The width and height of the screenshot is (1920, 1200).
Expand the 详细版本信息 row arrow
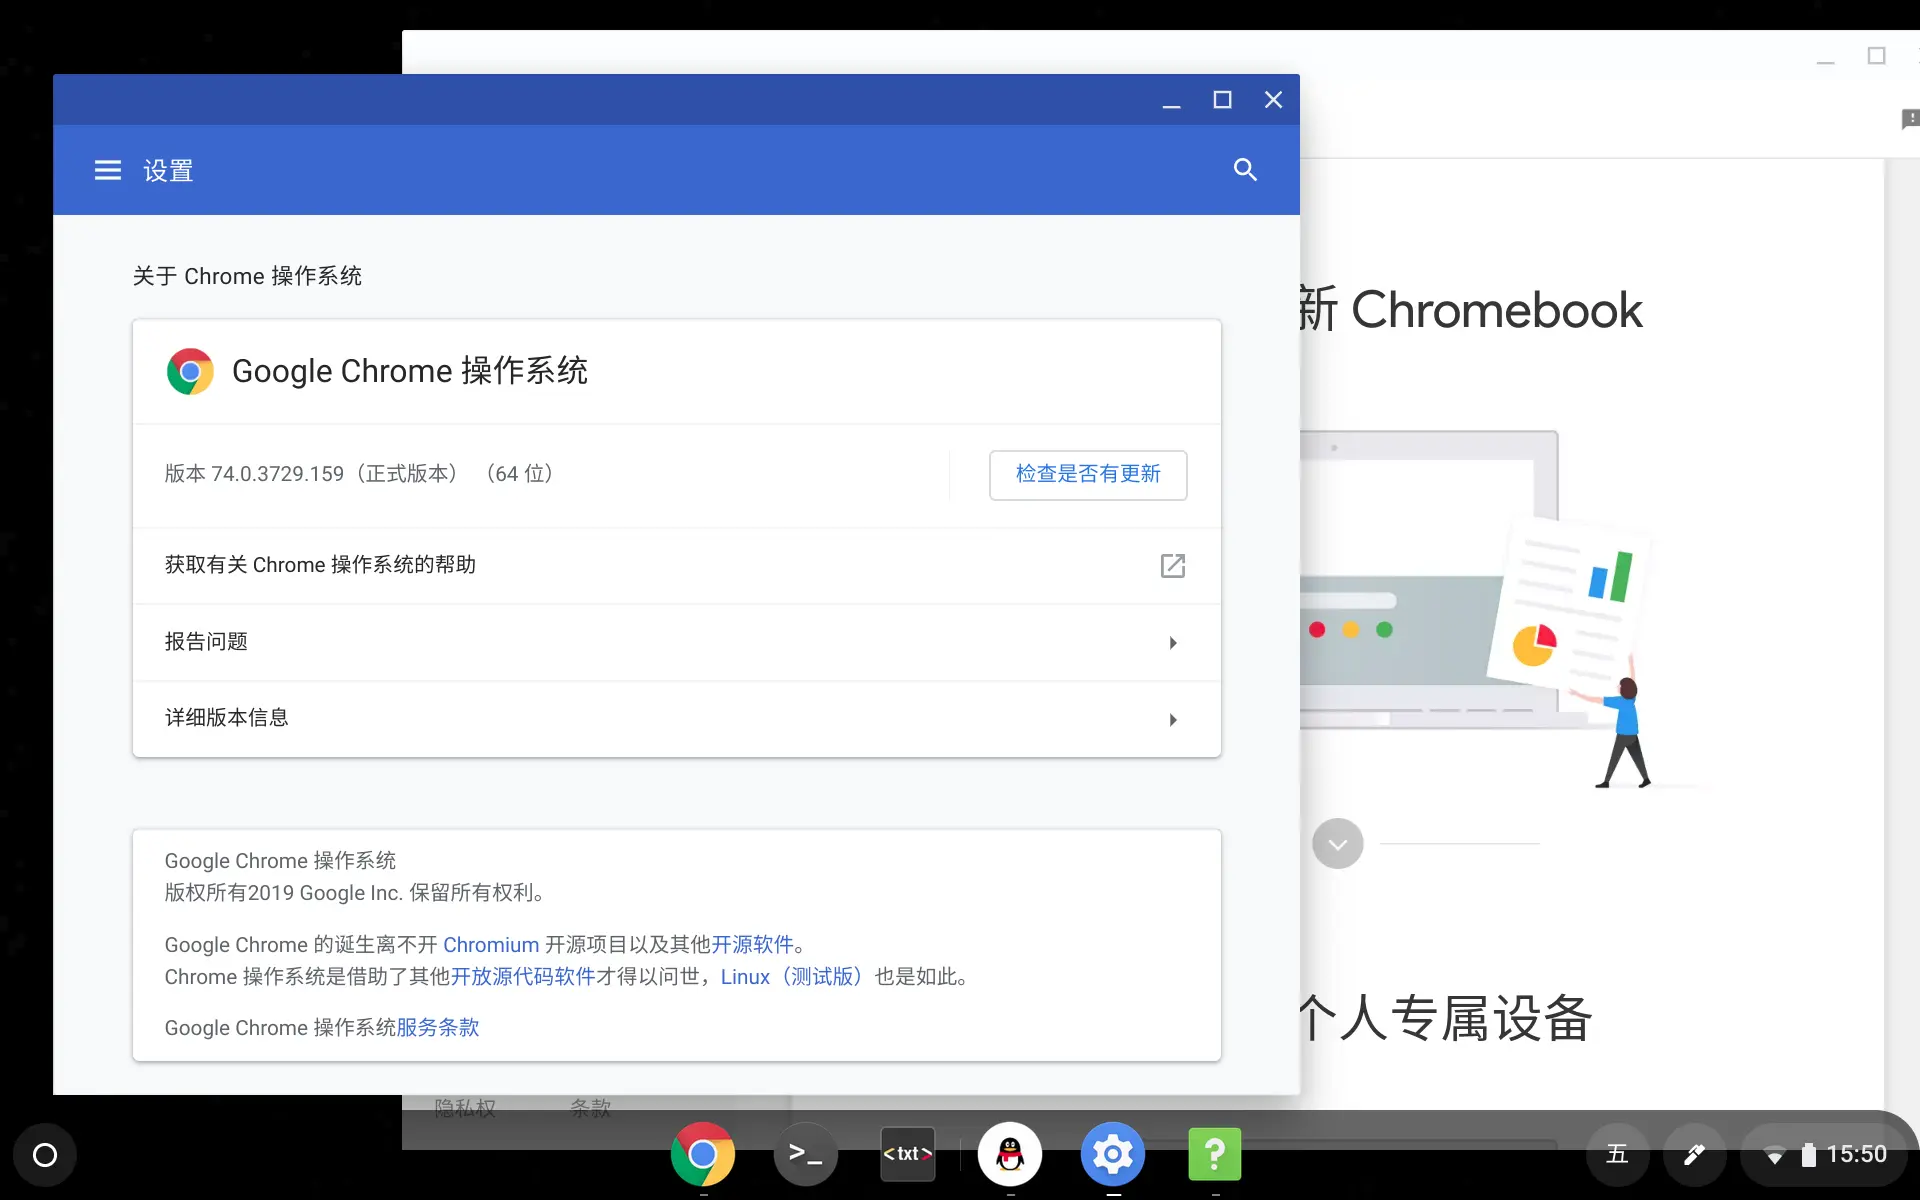(x=1173, y=720)
